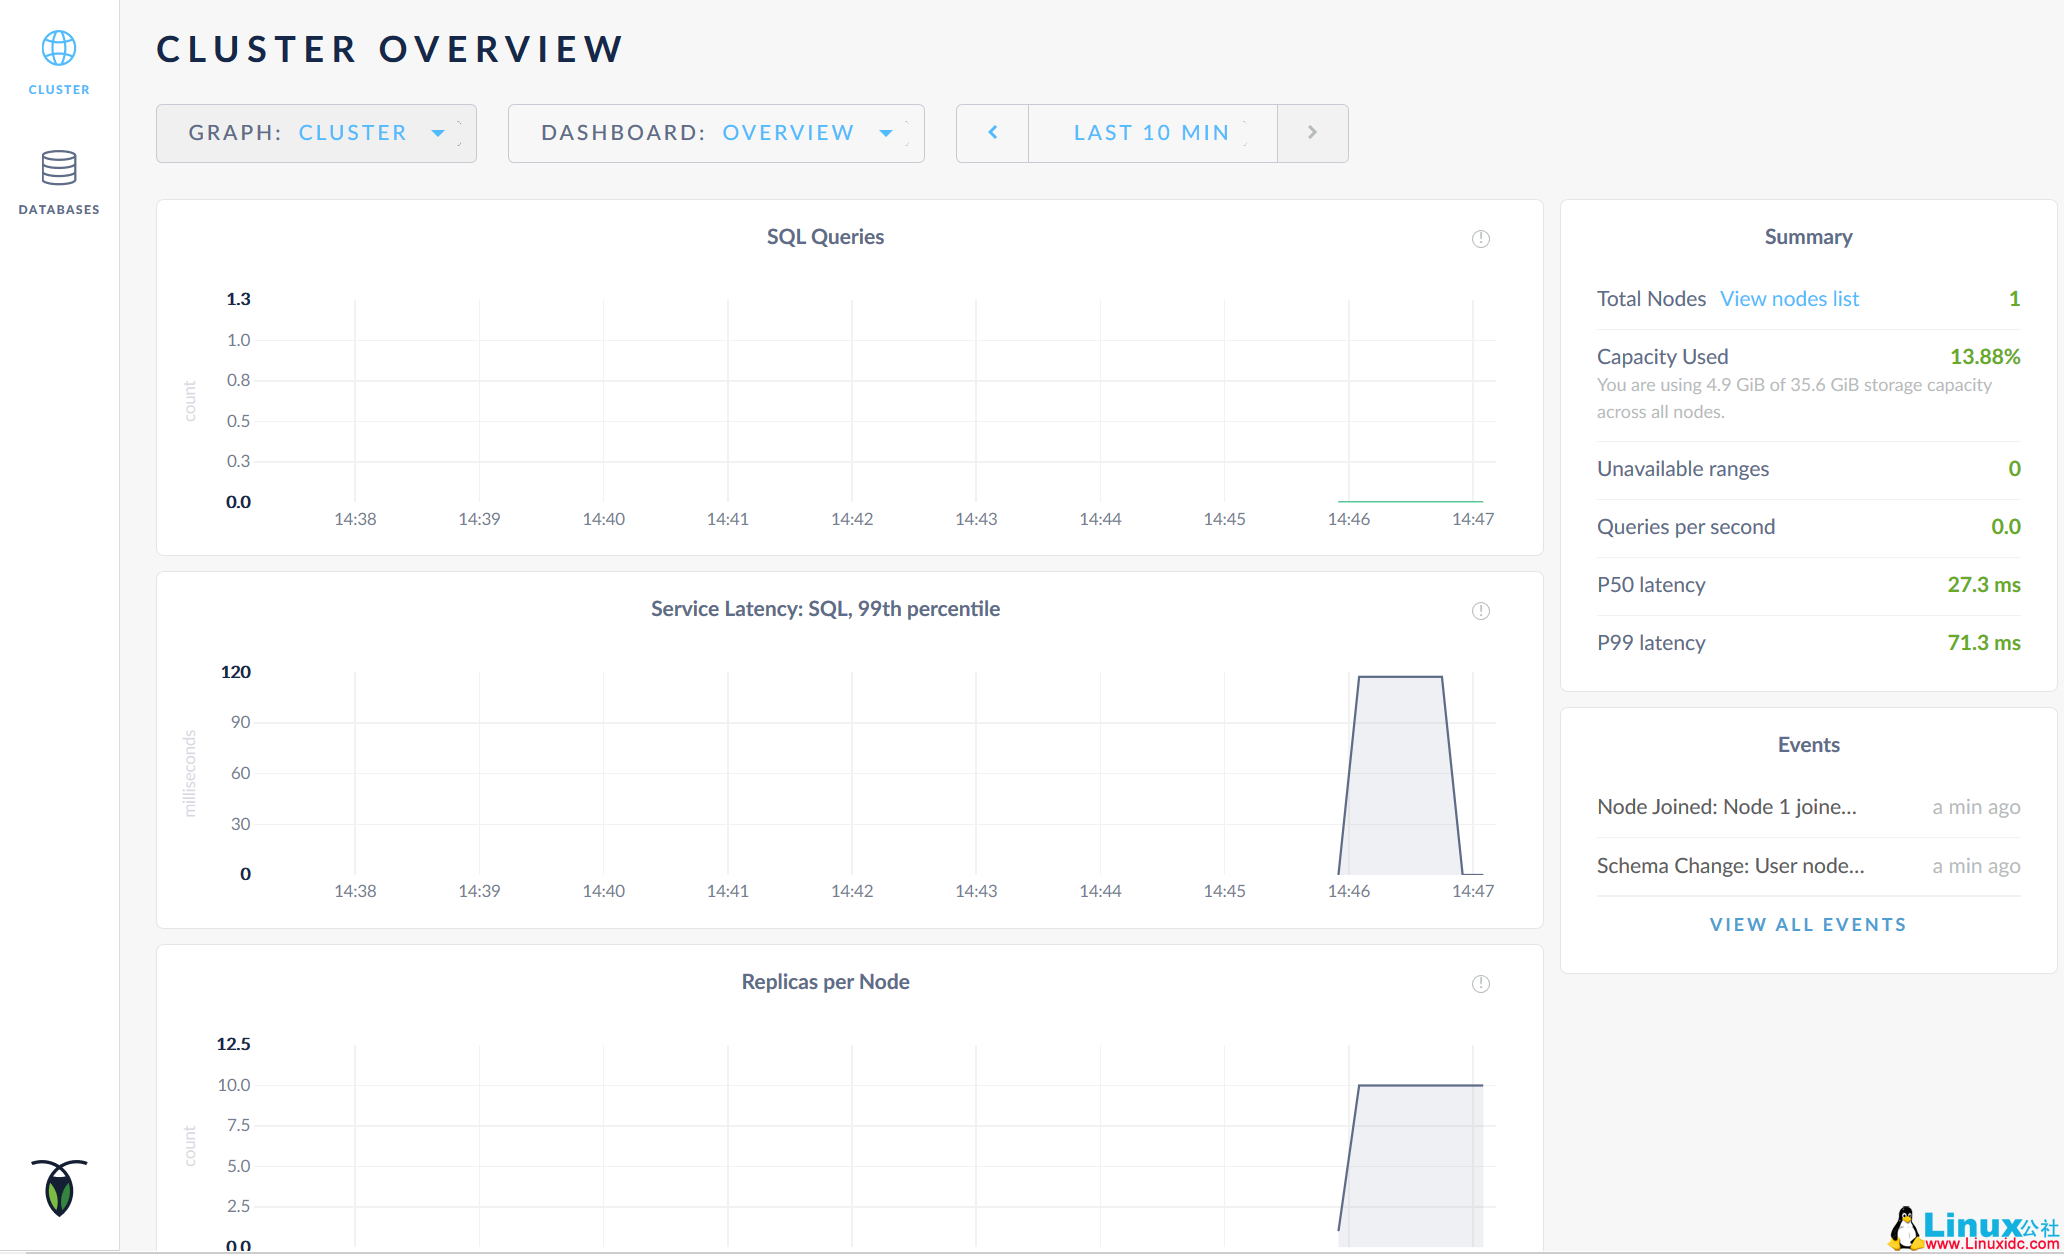This screenshot has width=2064, height=1254.
Task: Click the SQL Queries chart info icon
Action: tap(1480, 238)
